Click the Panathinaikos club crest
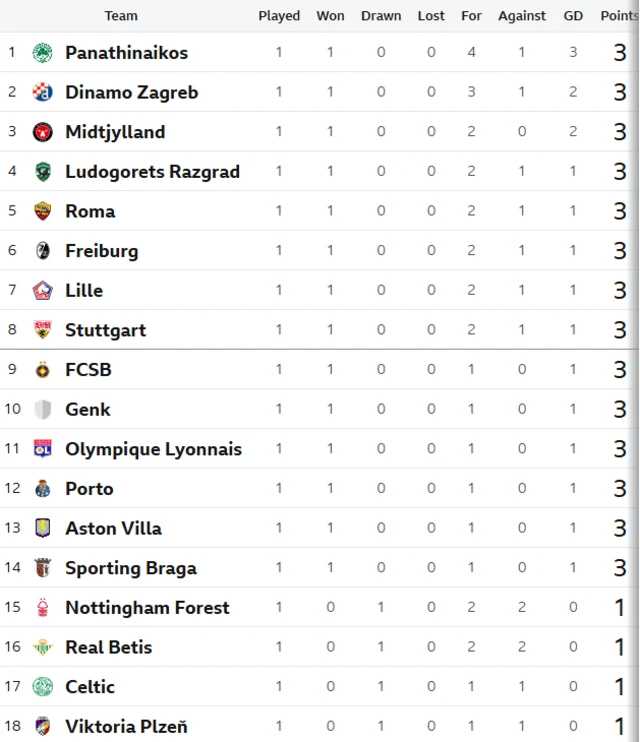This screenshot has width=640, height=742. (42, 53)
